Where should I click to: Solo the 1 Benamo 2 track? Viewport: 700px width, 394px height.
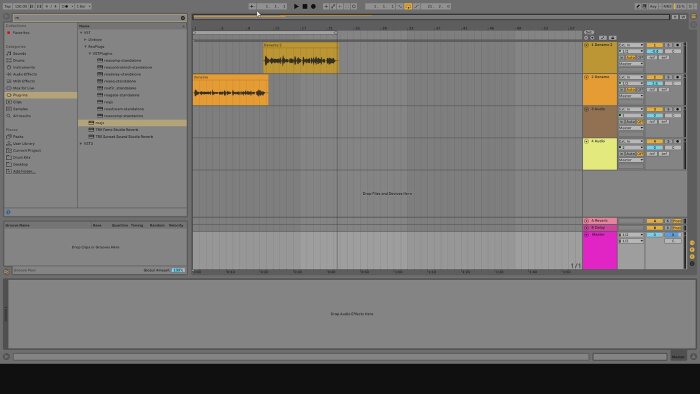[x=668, y=45]
